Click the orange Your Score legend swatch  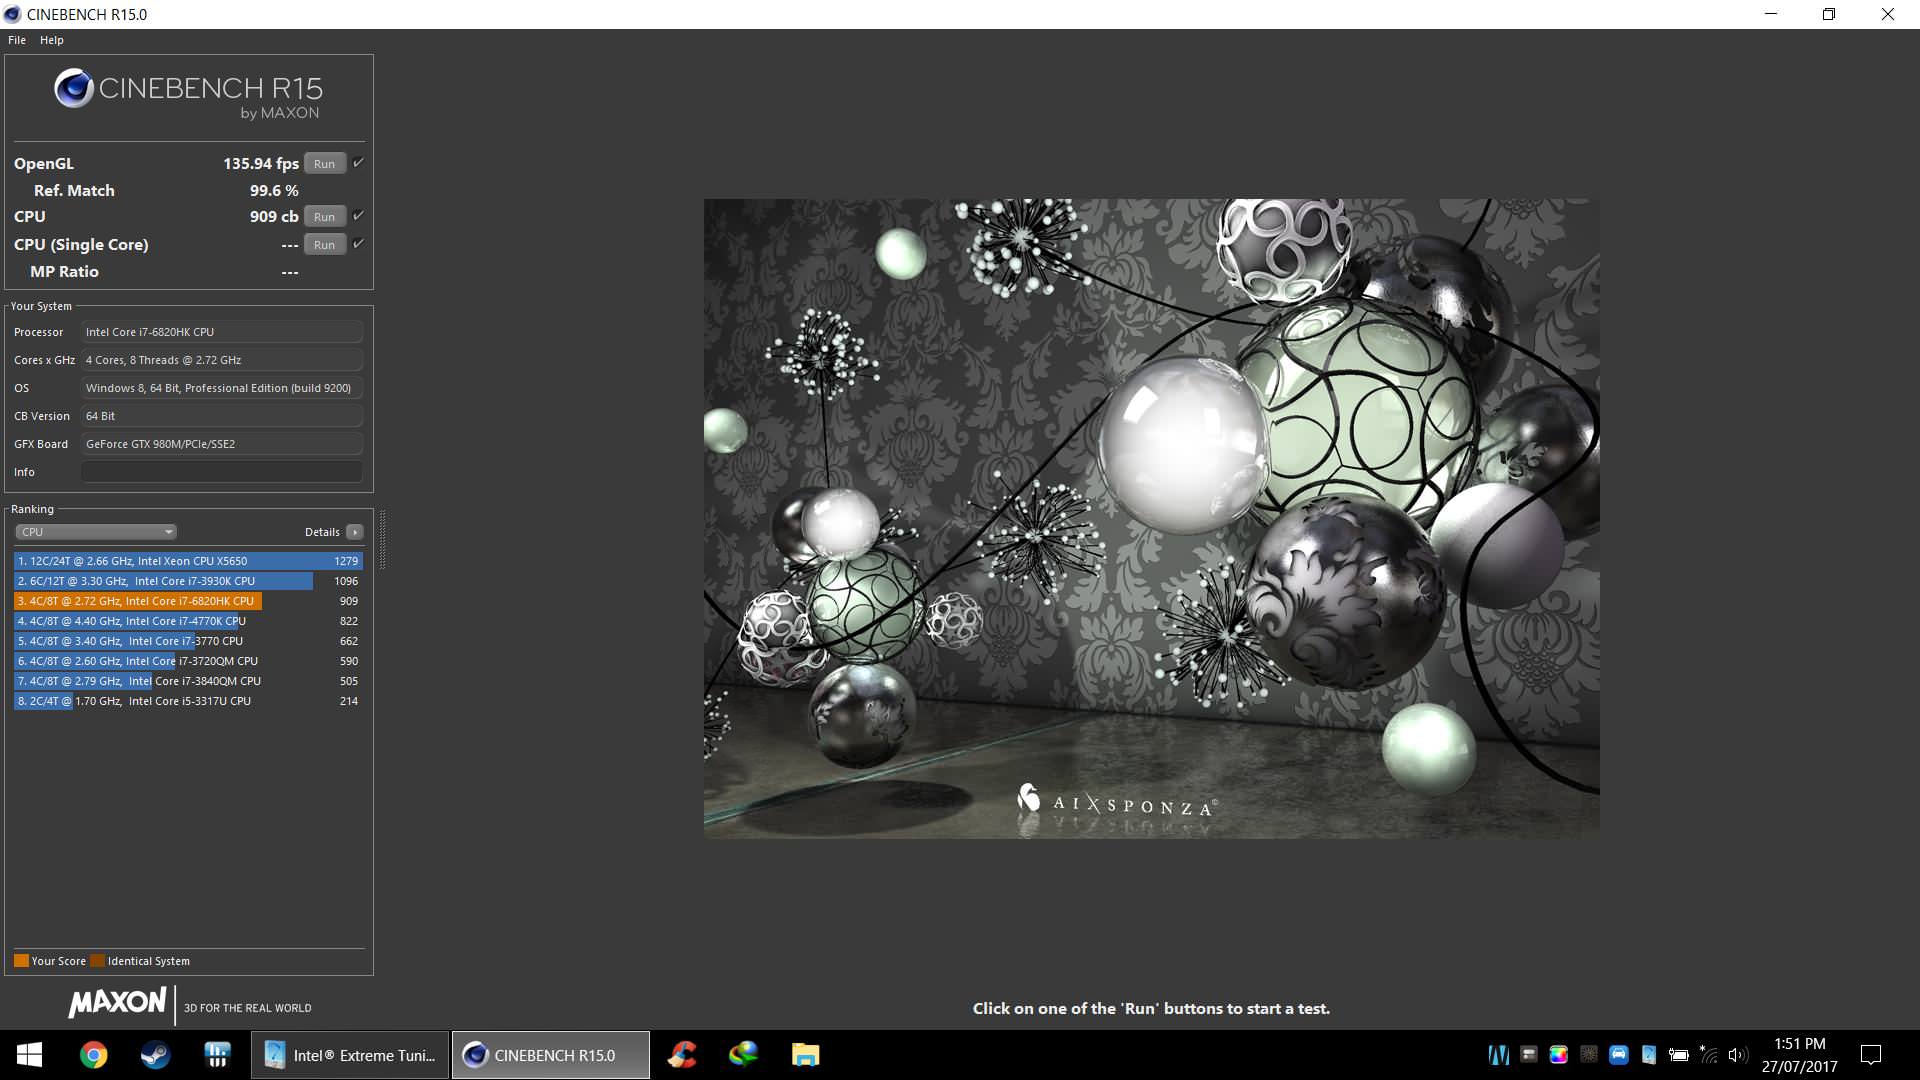21,961
